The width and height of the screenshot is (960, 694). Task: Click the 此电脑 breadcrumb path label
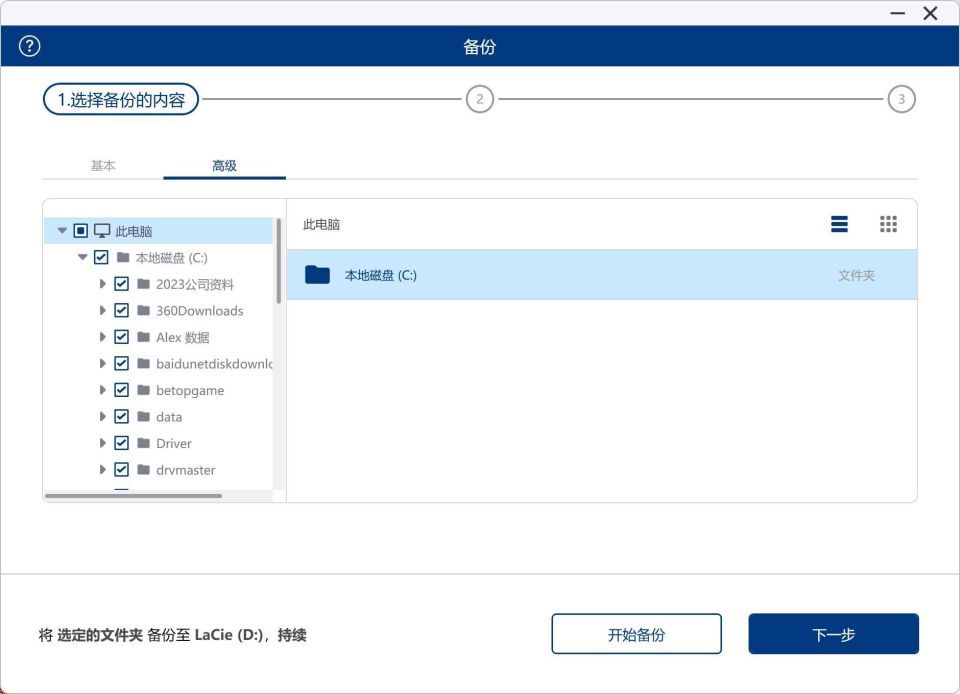click(x=321, y=225)
